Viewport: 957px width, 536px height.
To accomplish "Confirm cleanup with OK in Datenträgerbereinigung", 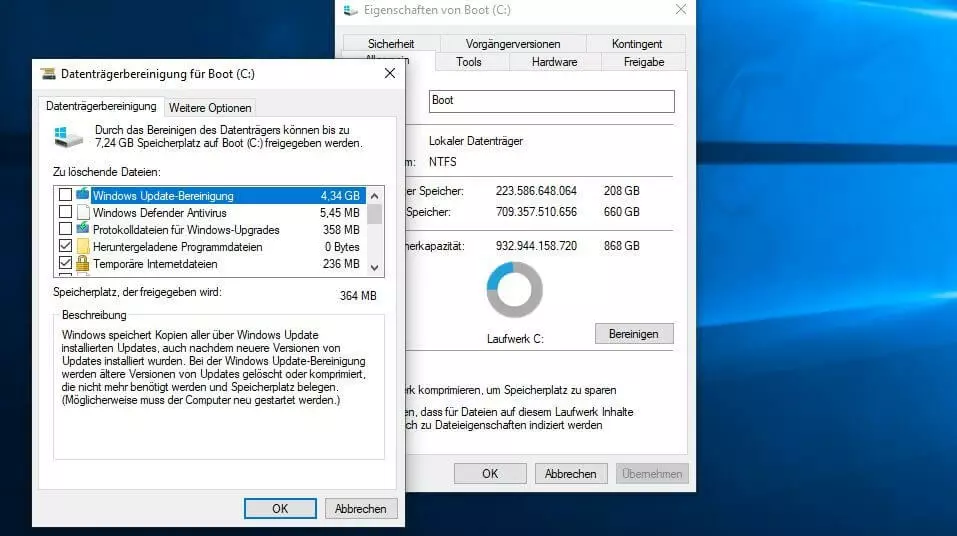I will pyautogui.click(x=280, y=509).
